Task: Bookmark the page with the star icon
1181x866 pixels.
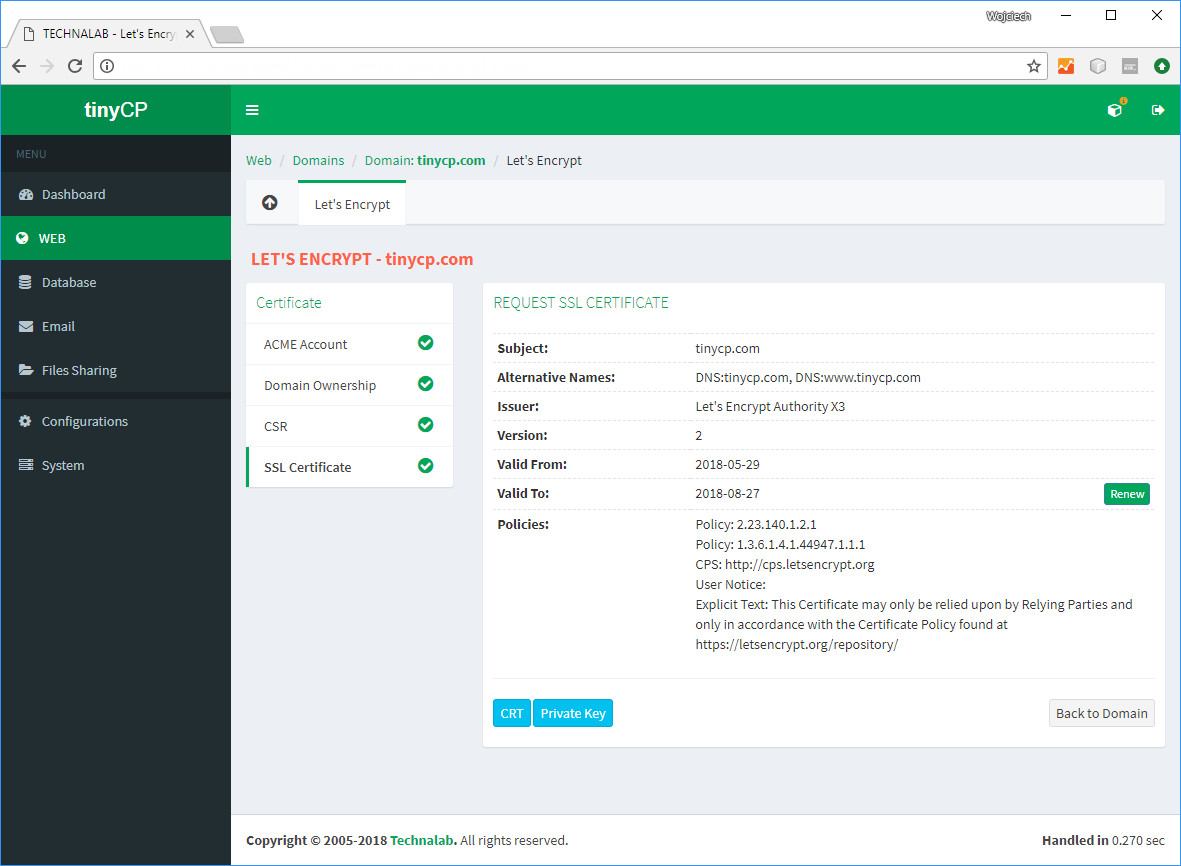Action: pyautogui.click(x=1033, y=66)
